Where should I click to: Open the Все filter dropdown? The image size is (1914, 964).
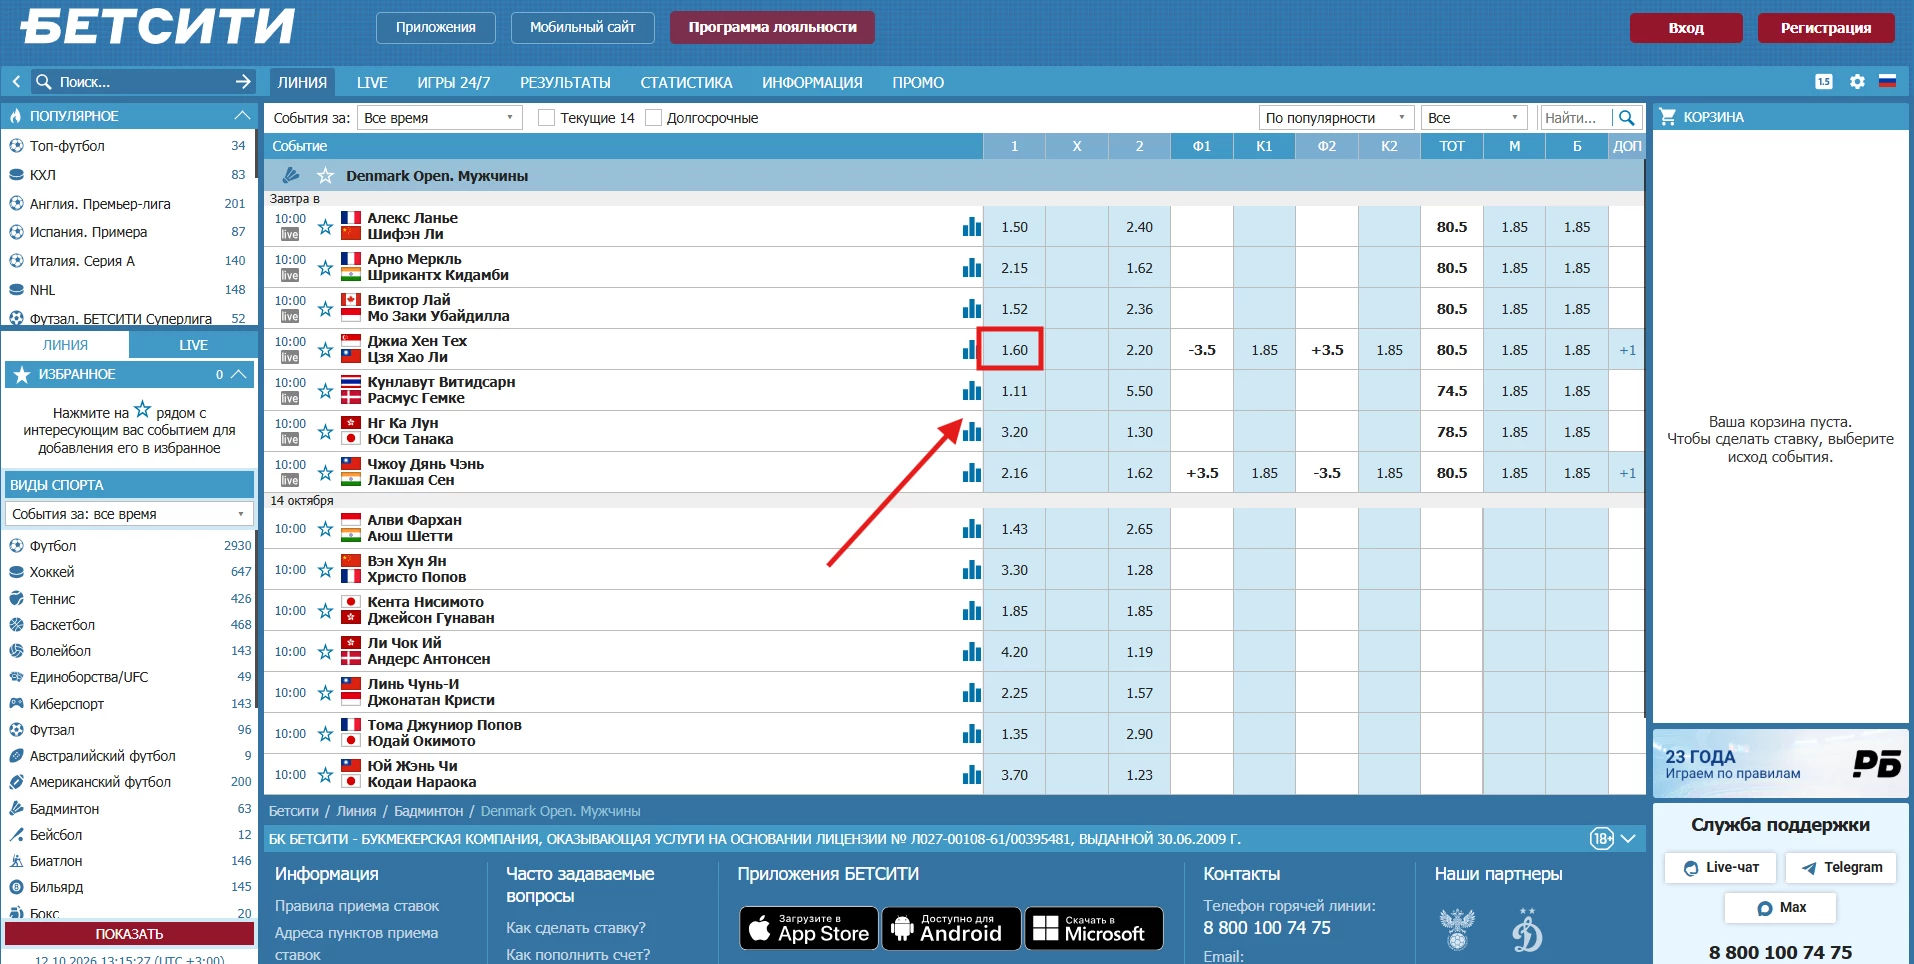coord(1474,118)
